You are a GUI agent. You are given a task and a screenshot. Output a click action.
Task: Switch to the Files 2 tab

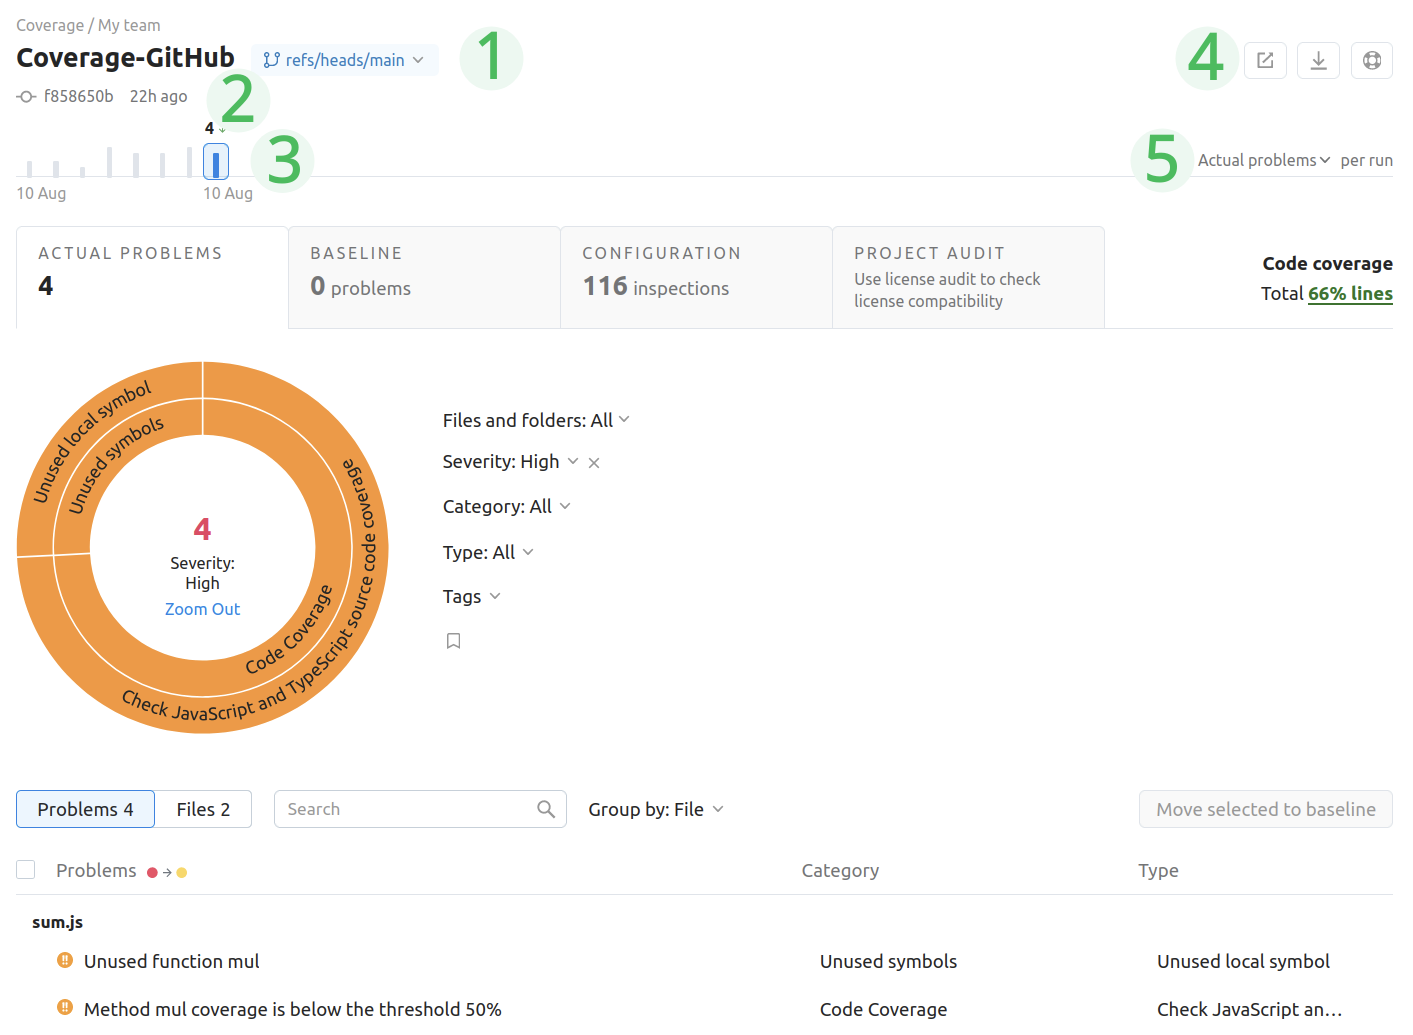[203, 809]
